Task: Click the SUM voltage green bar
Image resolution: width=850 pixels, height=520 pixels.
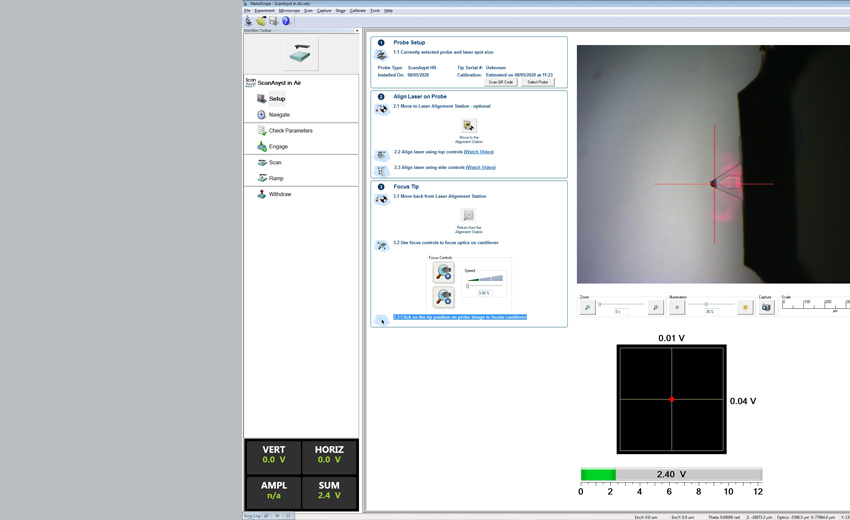Action: [598, 474]
